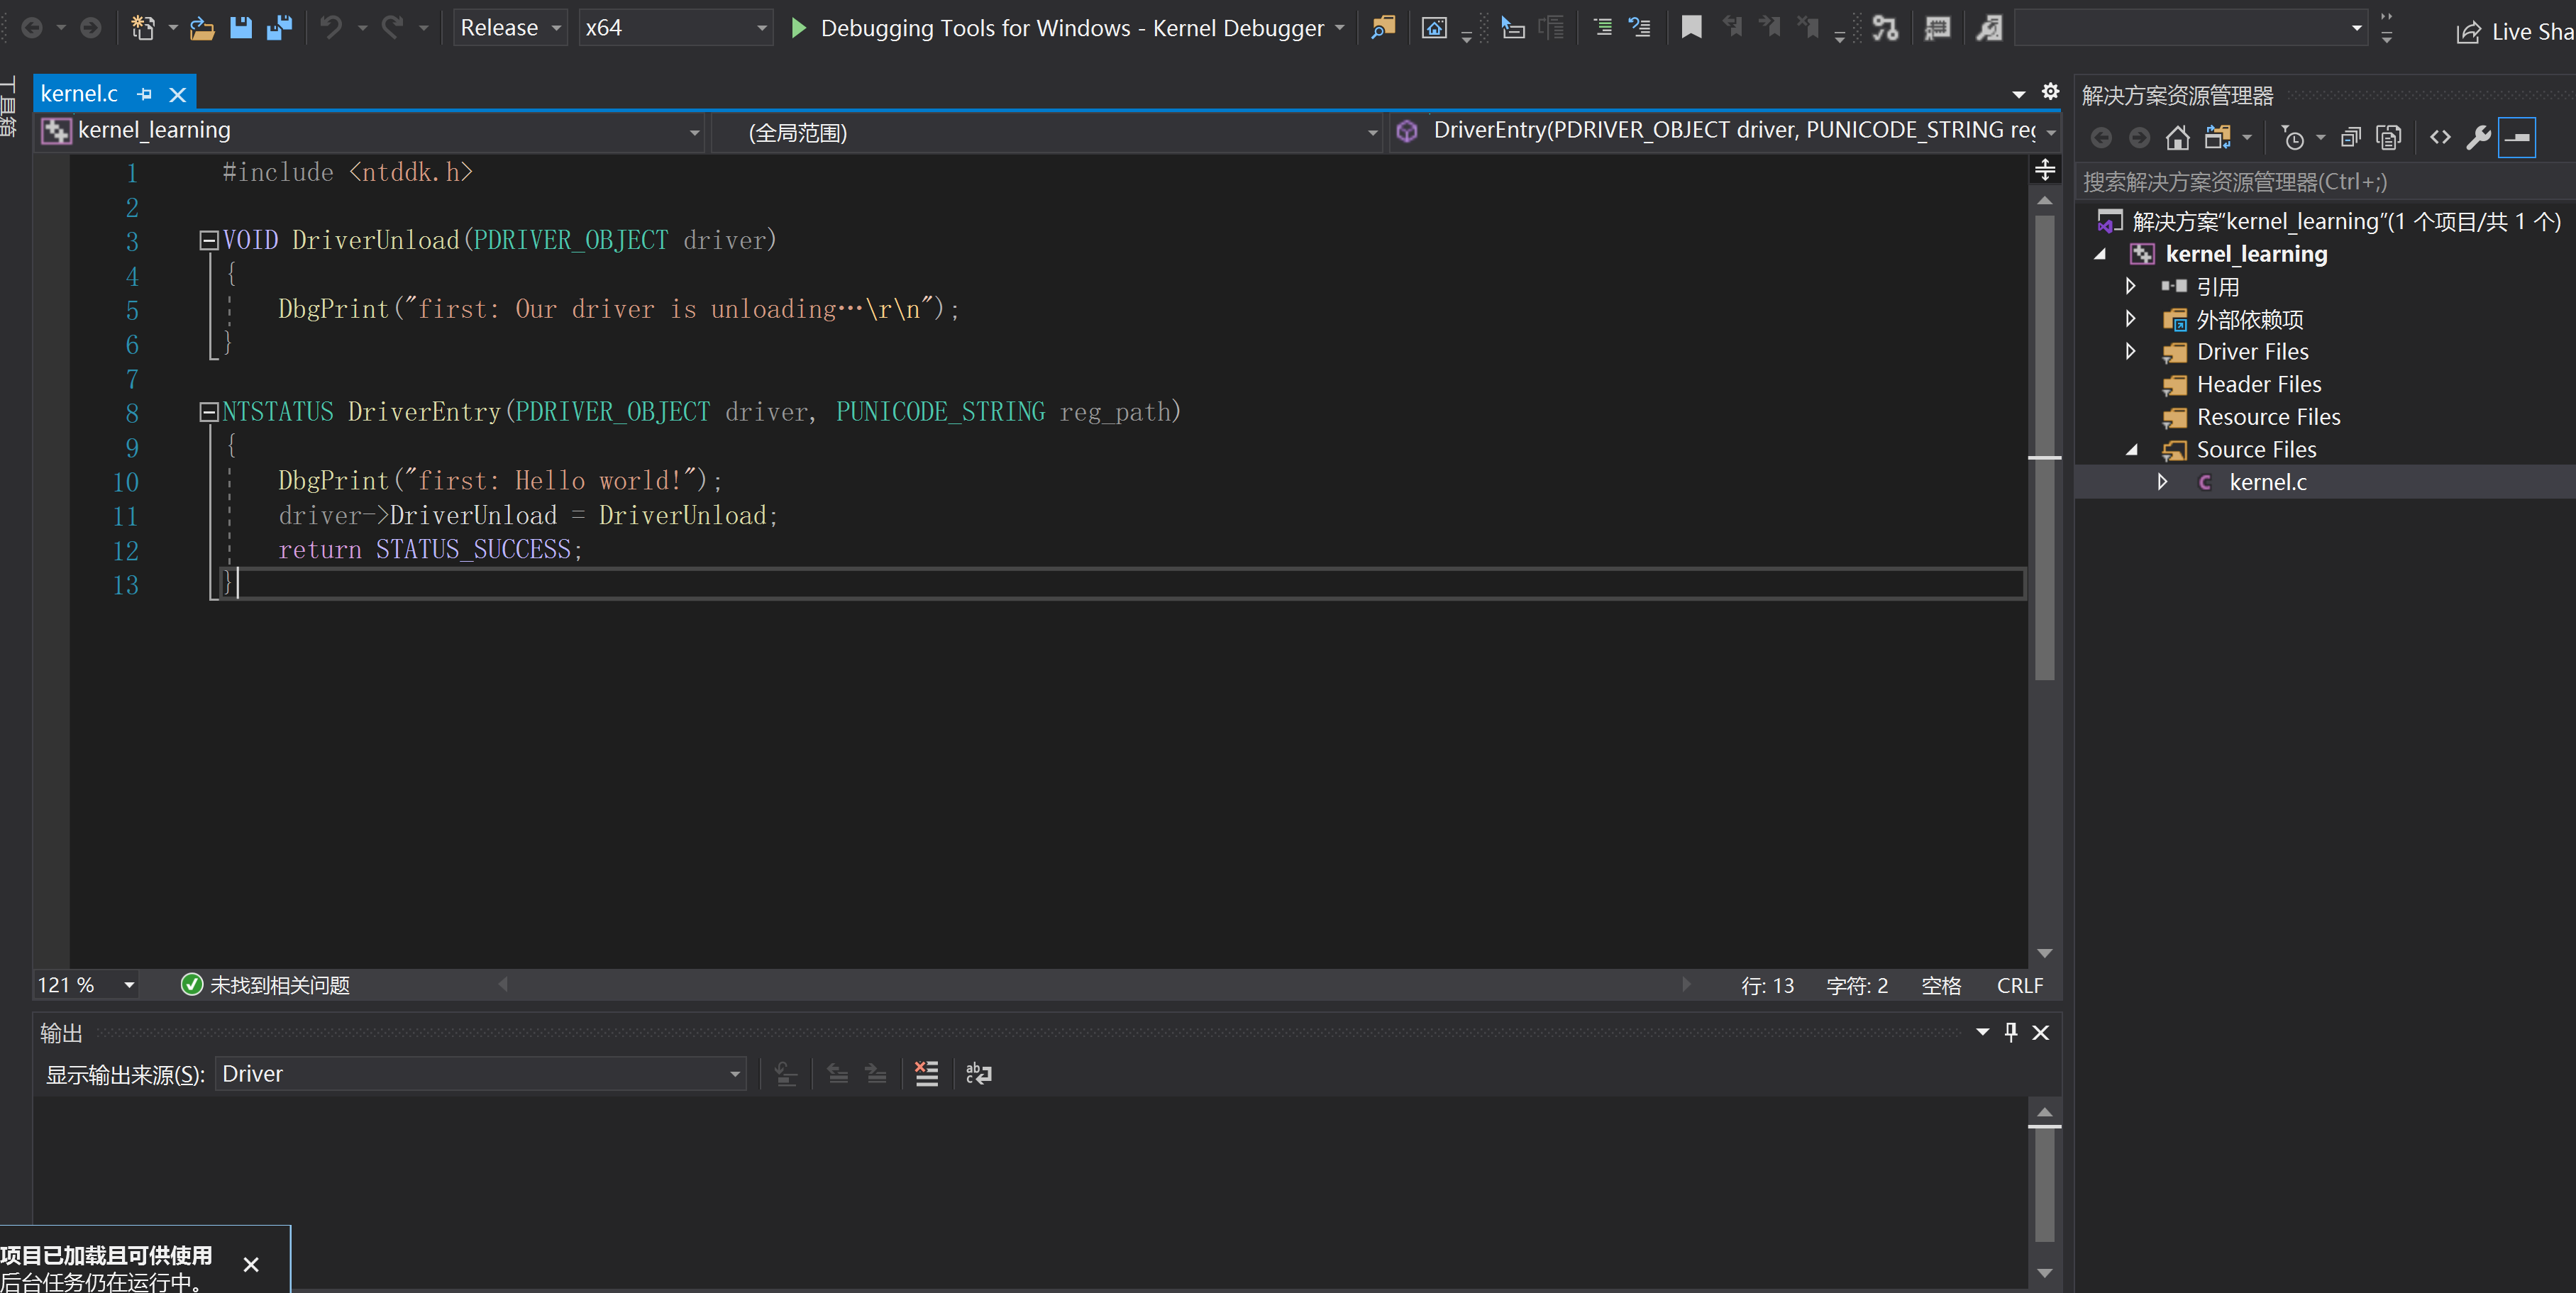Viewport: 2576px width, 1293px height.
Task: Open the x64 platform dropdown
Action: pyautogui.click(x=675, y=28)
